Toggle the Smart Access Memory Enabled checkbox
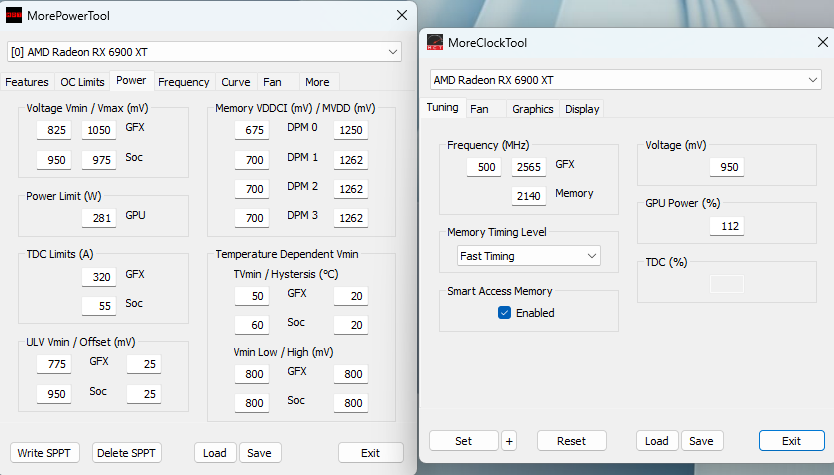 [504, 313]
